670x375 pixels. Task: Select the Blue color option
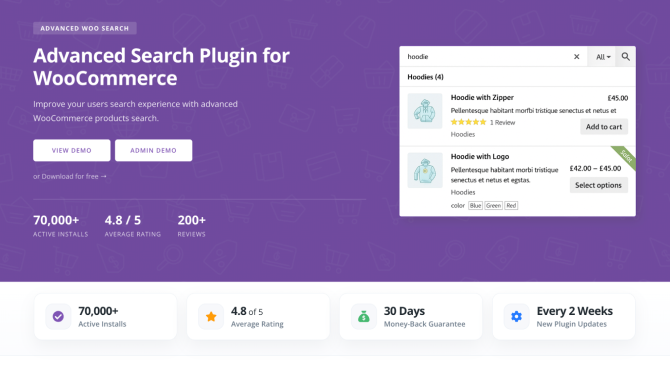475,205
